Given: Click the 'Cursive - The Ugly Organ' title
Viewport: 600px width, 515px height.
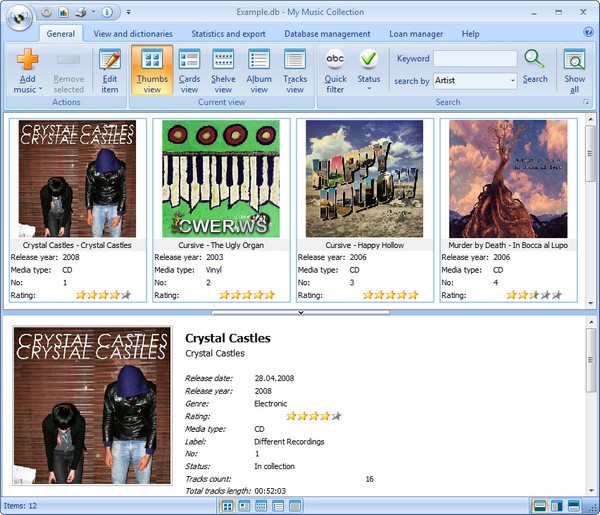Looking at the screenshot, I should (221, 245).
